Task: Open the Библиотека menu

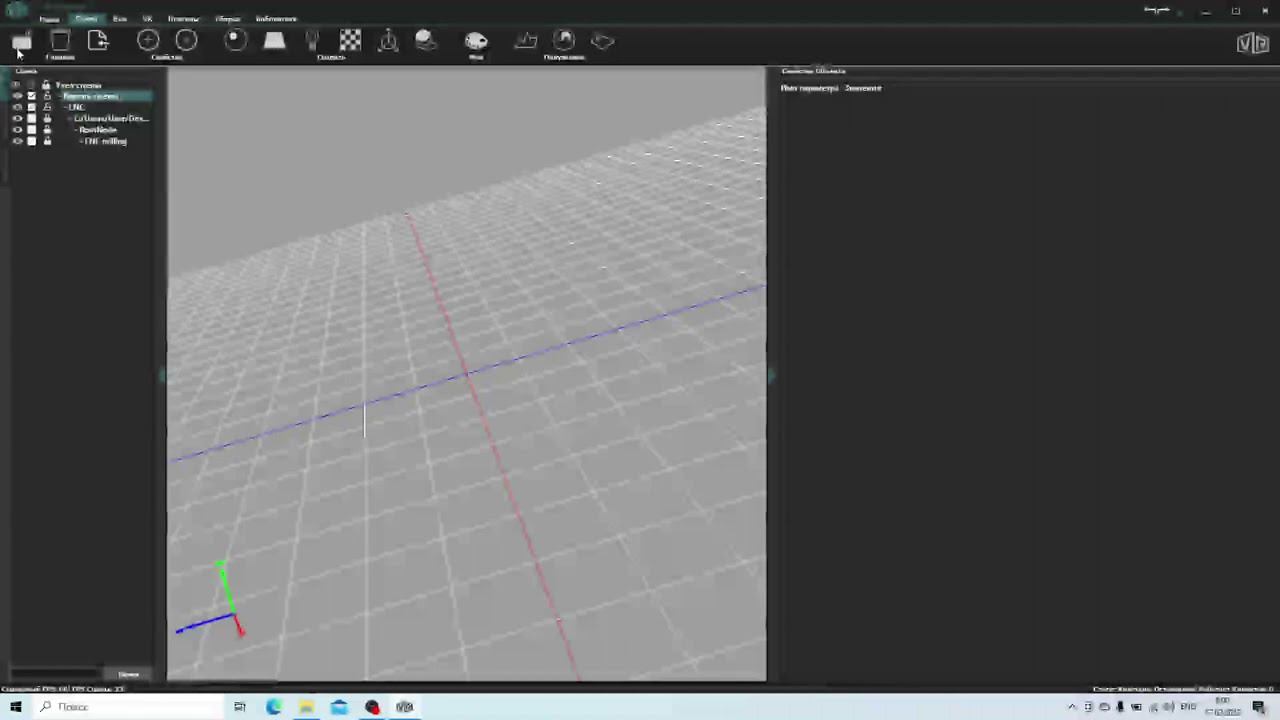Action: 276,19
